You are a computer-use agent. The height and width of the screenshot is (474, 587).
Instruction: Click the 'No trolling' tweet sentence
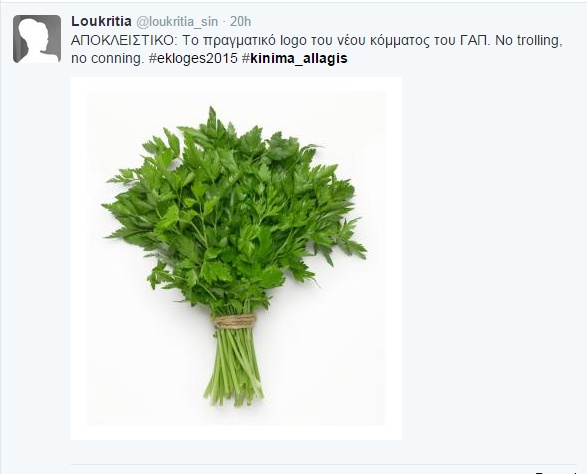click(x=529, y=40)
